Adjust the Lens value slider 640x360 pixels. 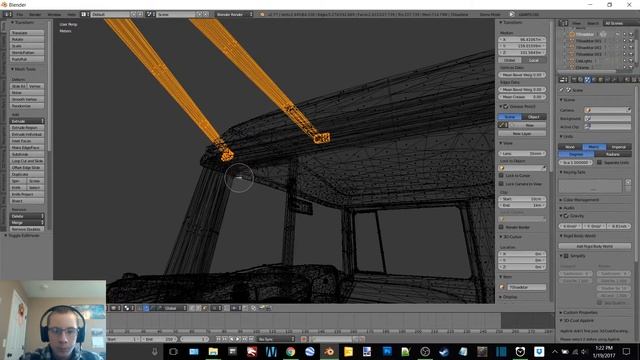(522, 153)
